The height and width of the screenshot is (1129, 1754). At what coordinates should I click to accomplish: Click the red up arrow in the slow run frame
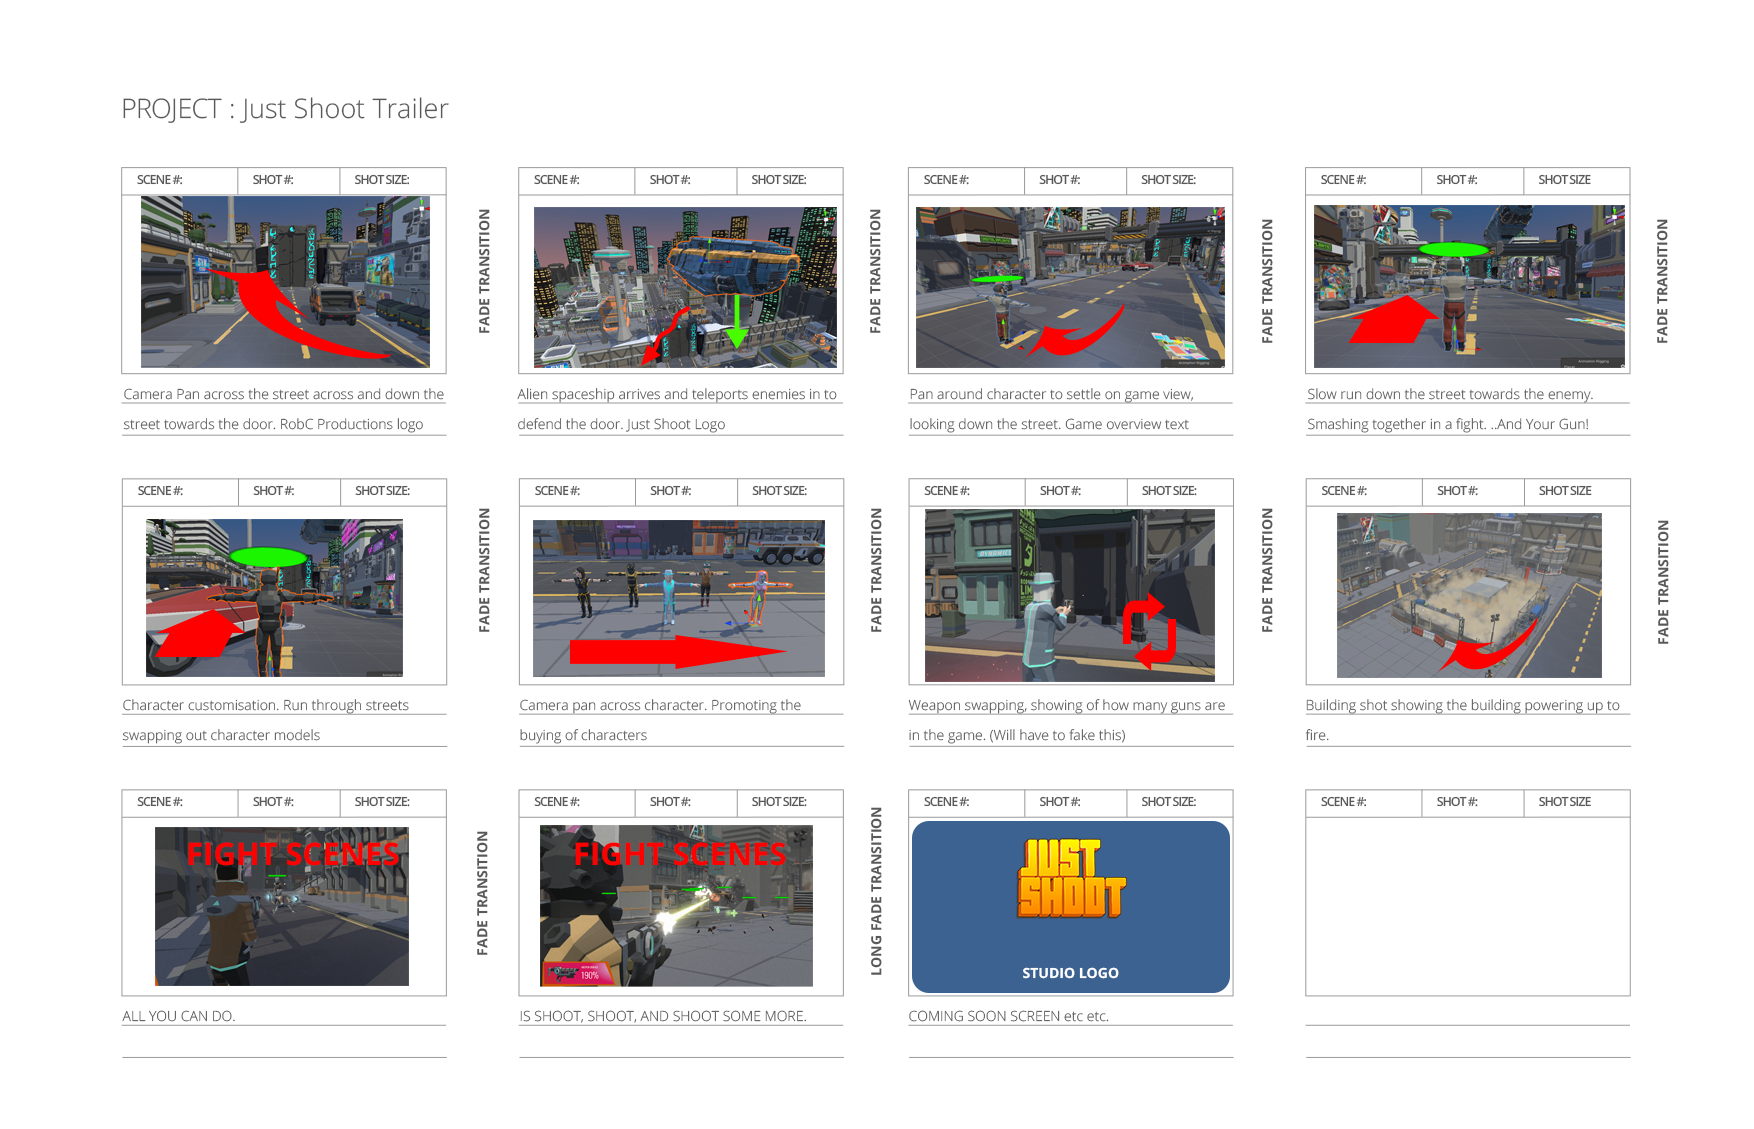coord(1393,320)
